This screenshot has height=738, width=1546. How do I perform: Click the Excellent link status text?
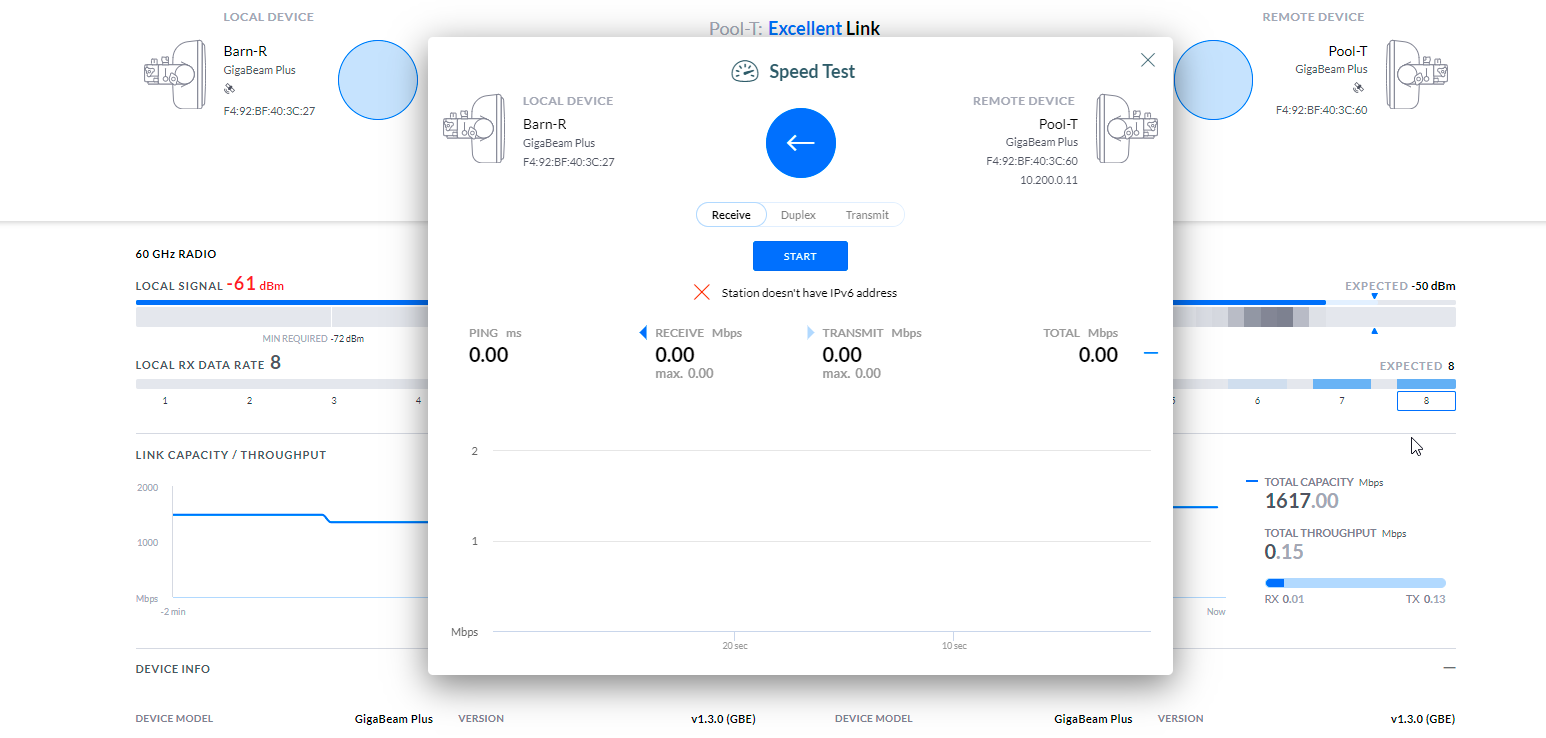pyautogui.click(x=805, y=29)
